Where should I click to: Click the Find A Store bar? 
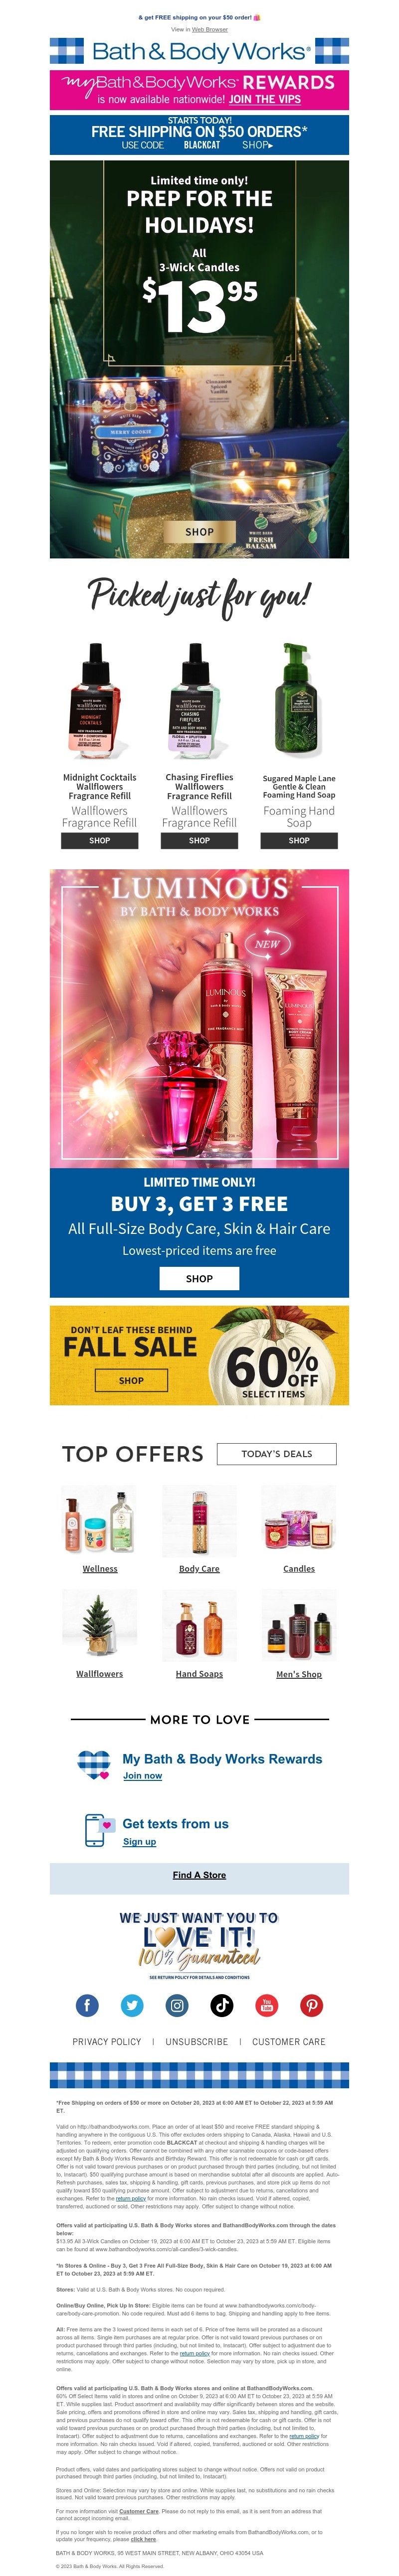(199, 1875)
